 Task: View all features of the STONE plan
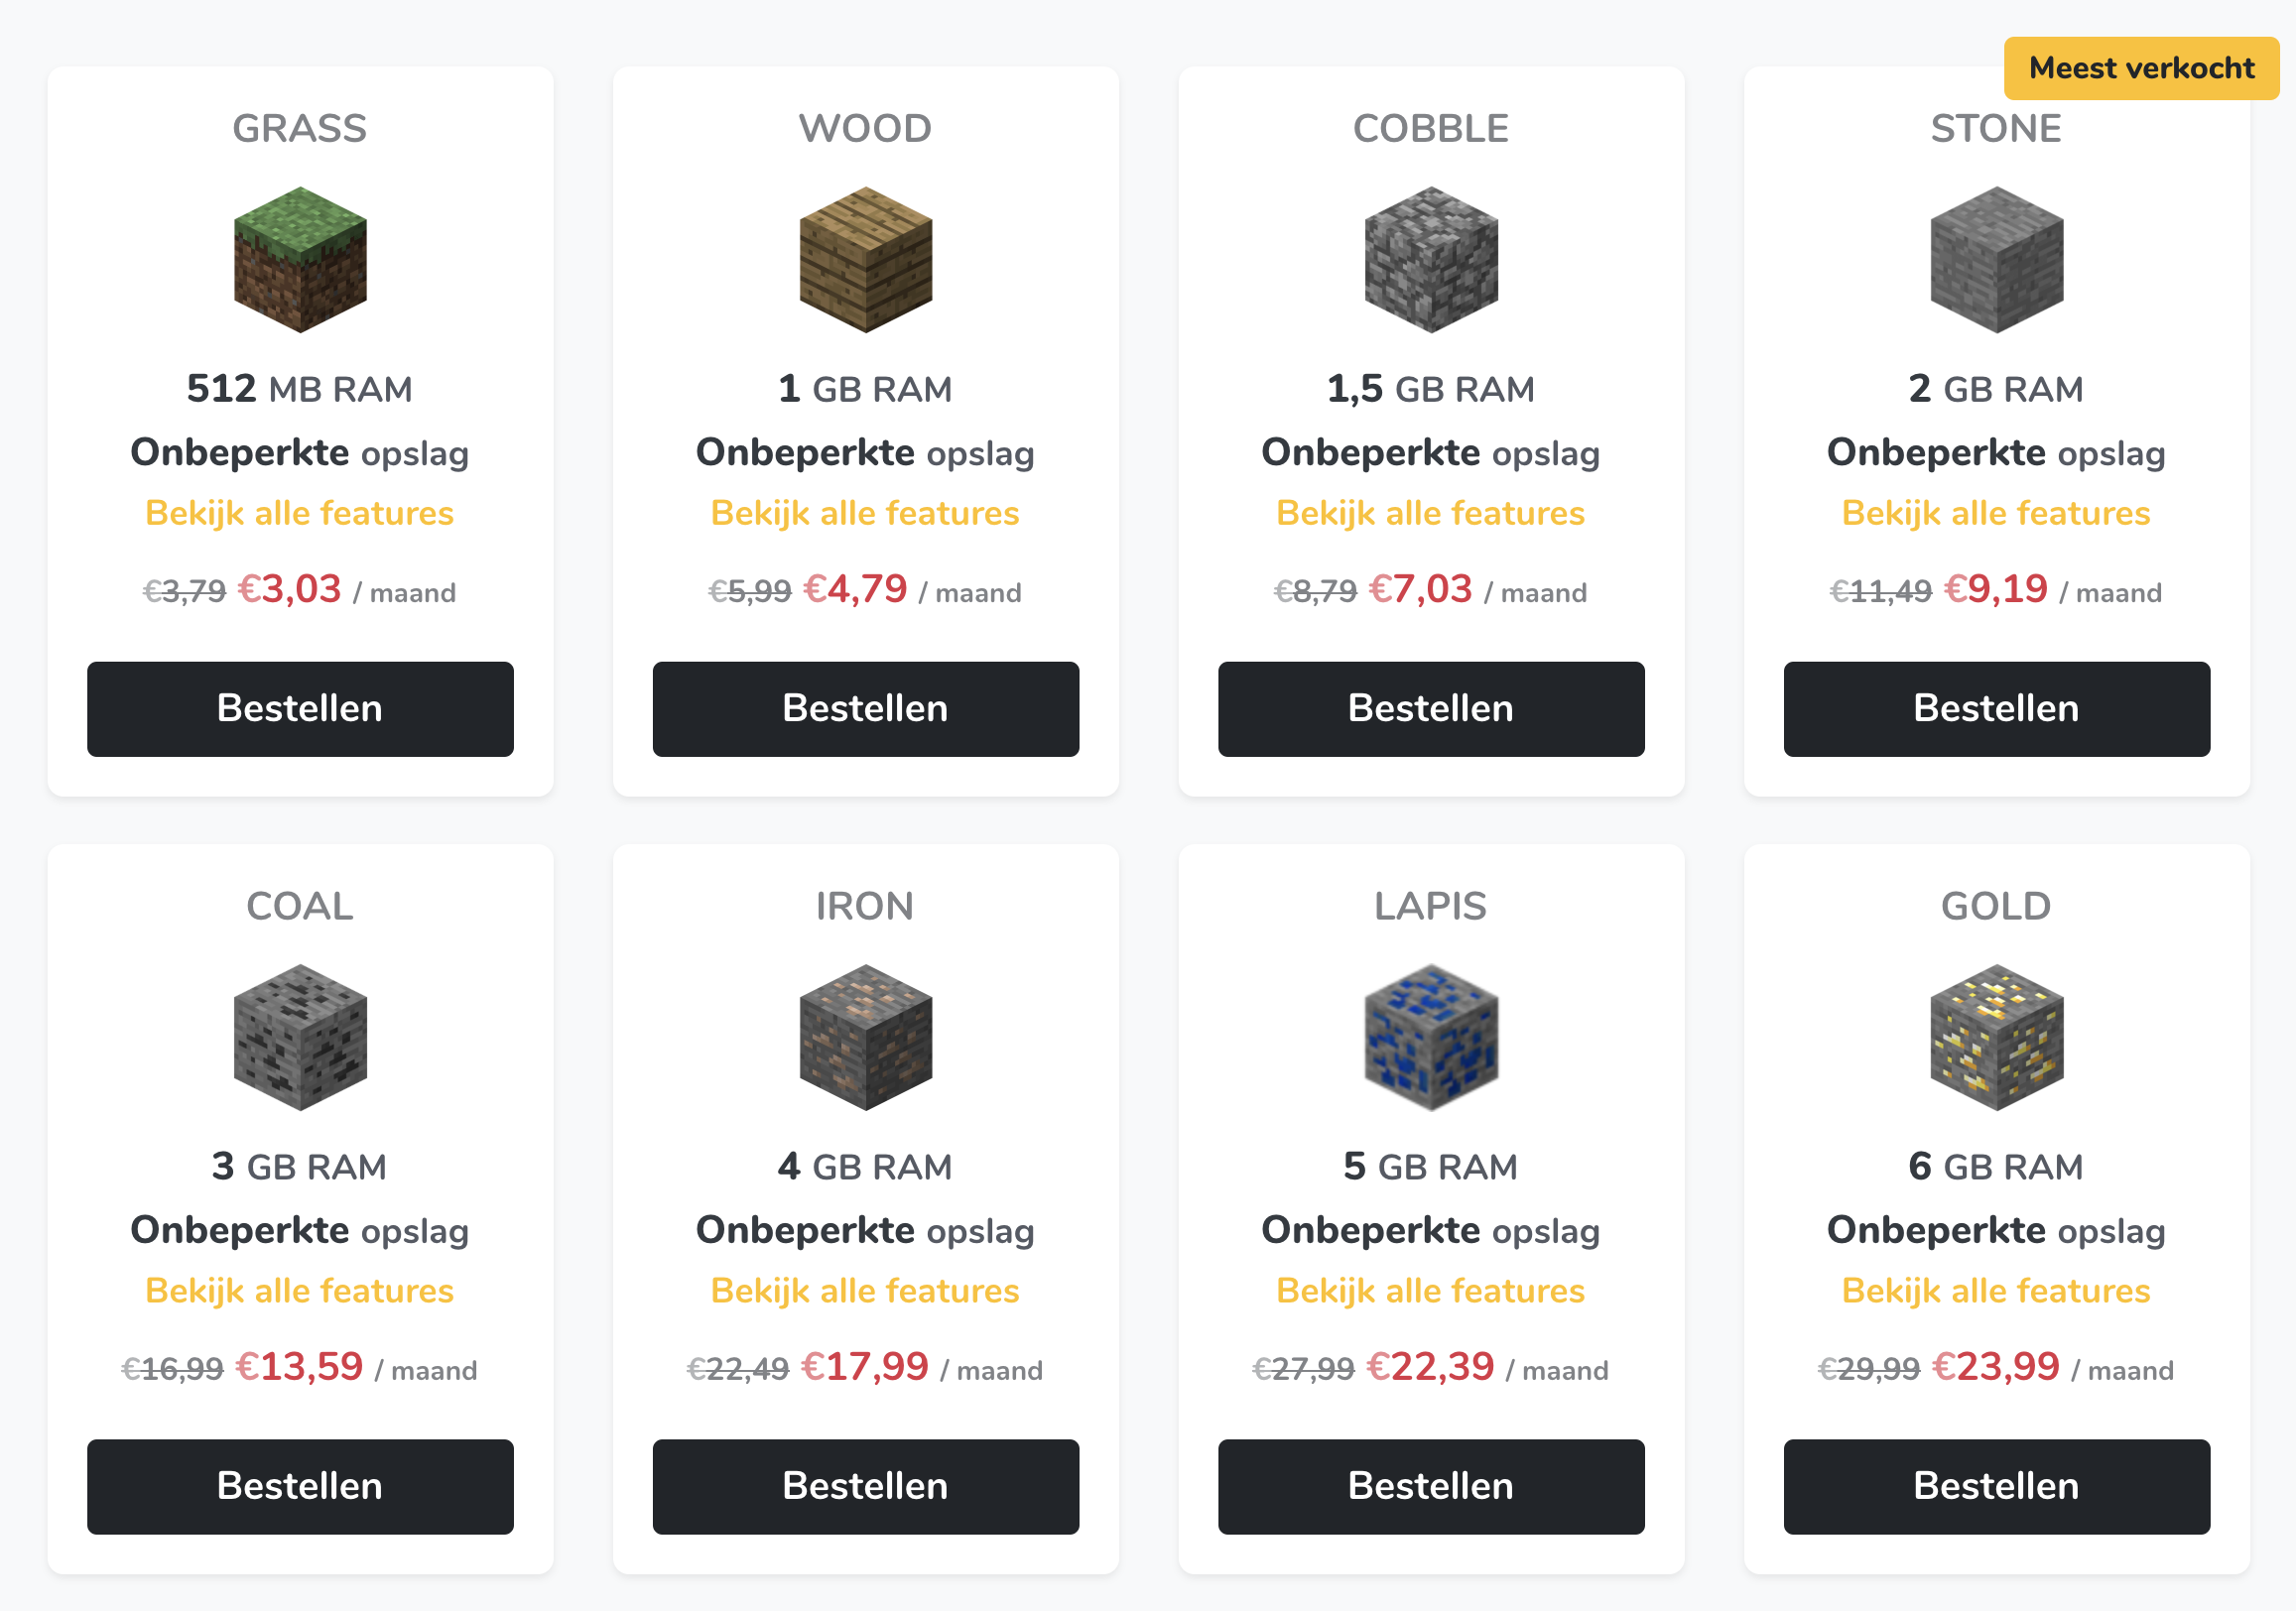[x=1996, y=513]
